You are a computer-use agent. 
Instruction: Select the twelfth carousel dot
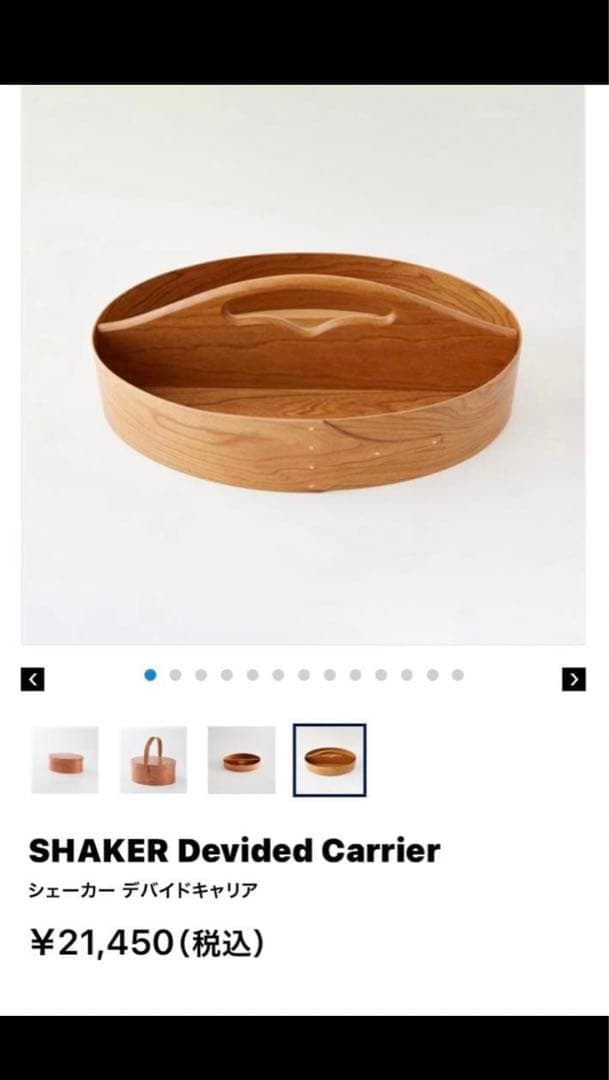pos(433,675)
